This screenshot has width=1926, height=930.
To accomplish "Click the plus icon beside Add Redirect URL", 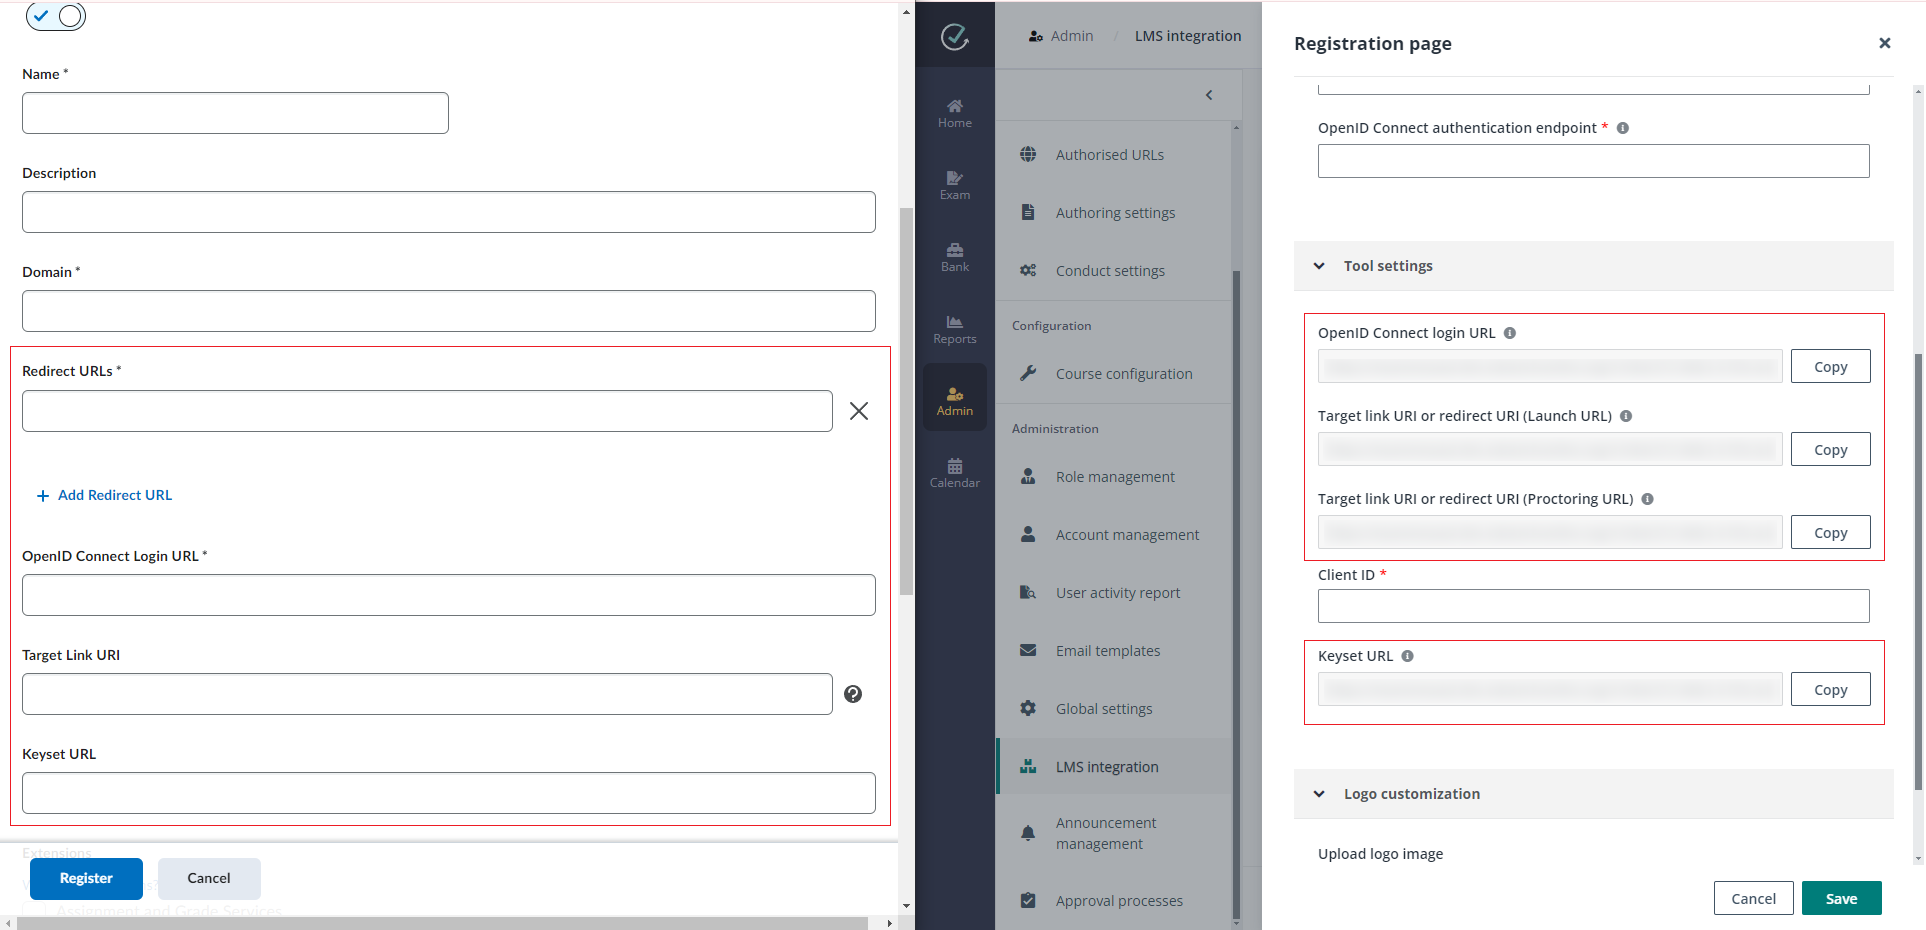I will (43, 496).
